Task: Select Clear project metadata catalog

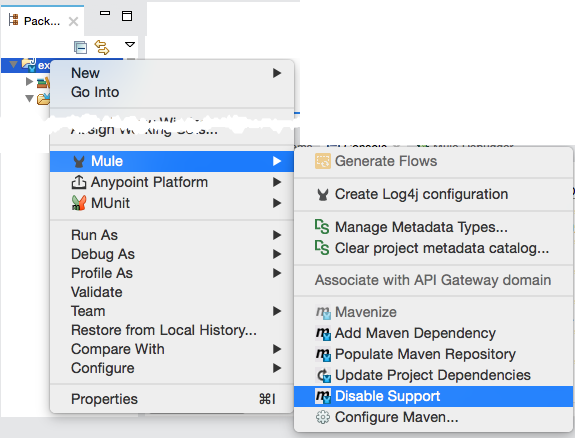Action: [433, 248]
